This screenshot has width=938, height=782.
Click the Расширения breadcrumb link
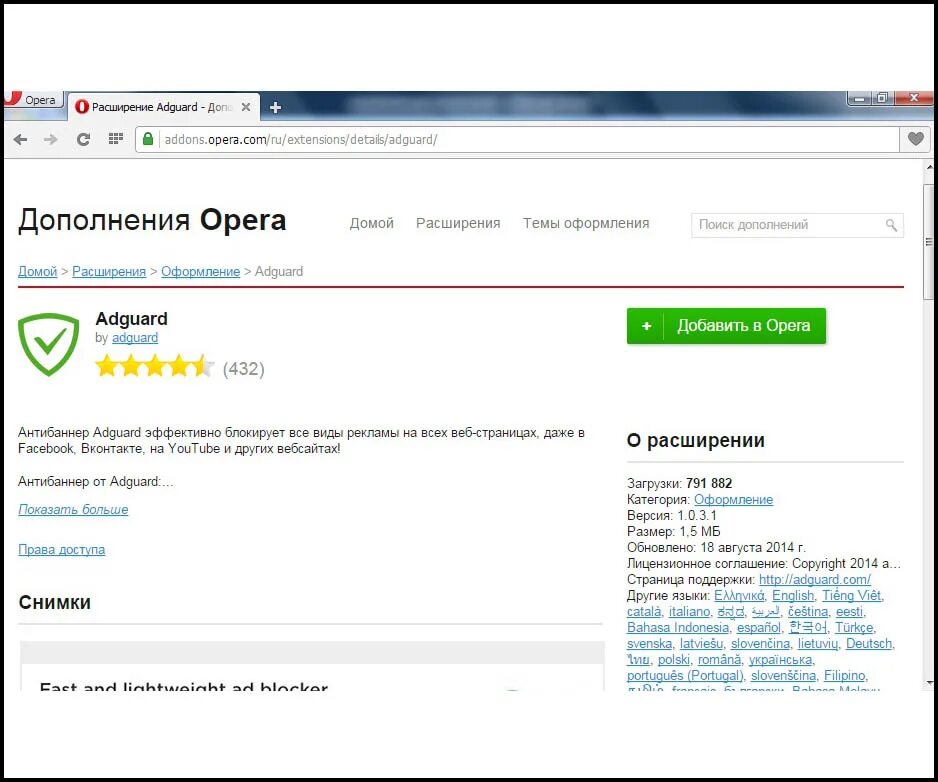[x=109, y=272]
